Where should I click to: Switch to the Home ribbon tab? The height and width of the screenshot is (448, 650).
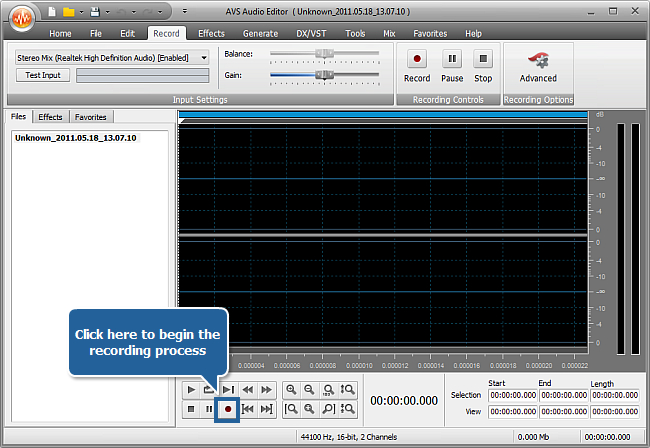(x=60, y=34)
